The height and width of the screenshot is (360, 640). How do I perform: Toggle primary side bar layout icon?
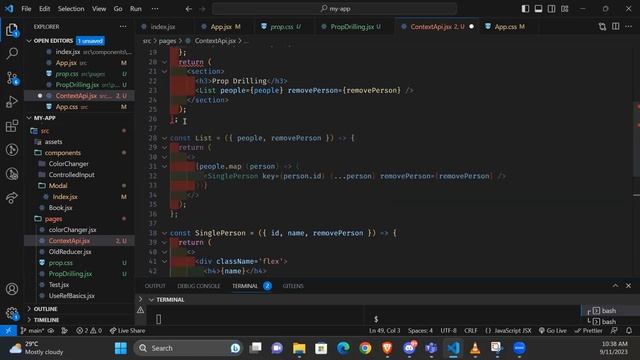click(525, 9)
